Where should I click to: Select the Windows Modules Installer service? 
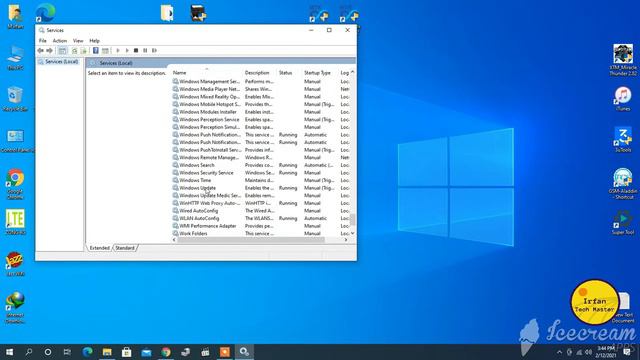(x=261, y=112)
